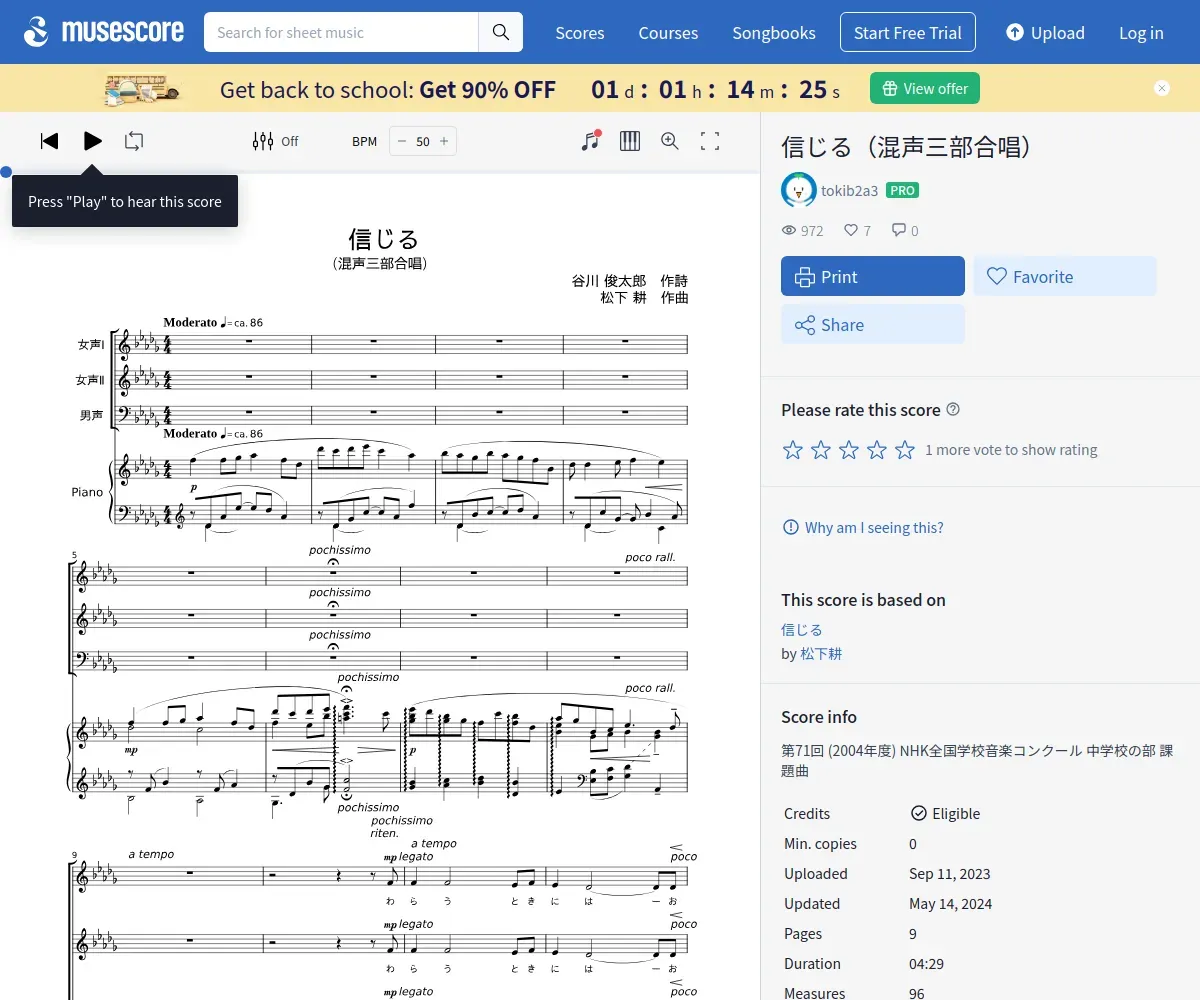Click the Duration value 04:29
Viewport: 1200px width, 1000px height.
[926, 963]
